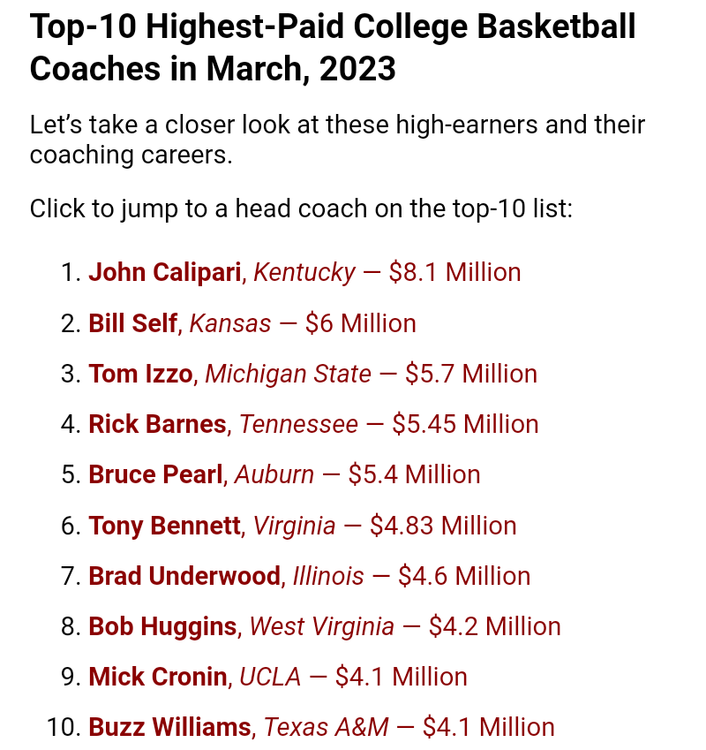Select the Bruce Pearl link
Image resolution: width=706 pixels, height=750 pixels.
tap(155, 475)
